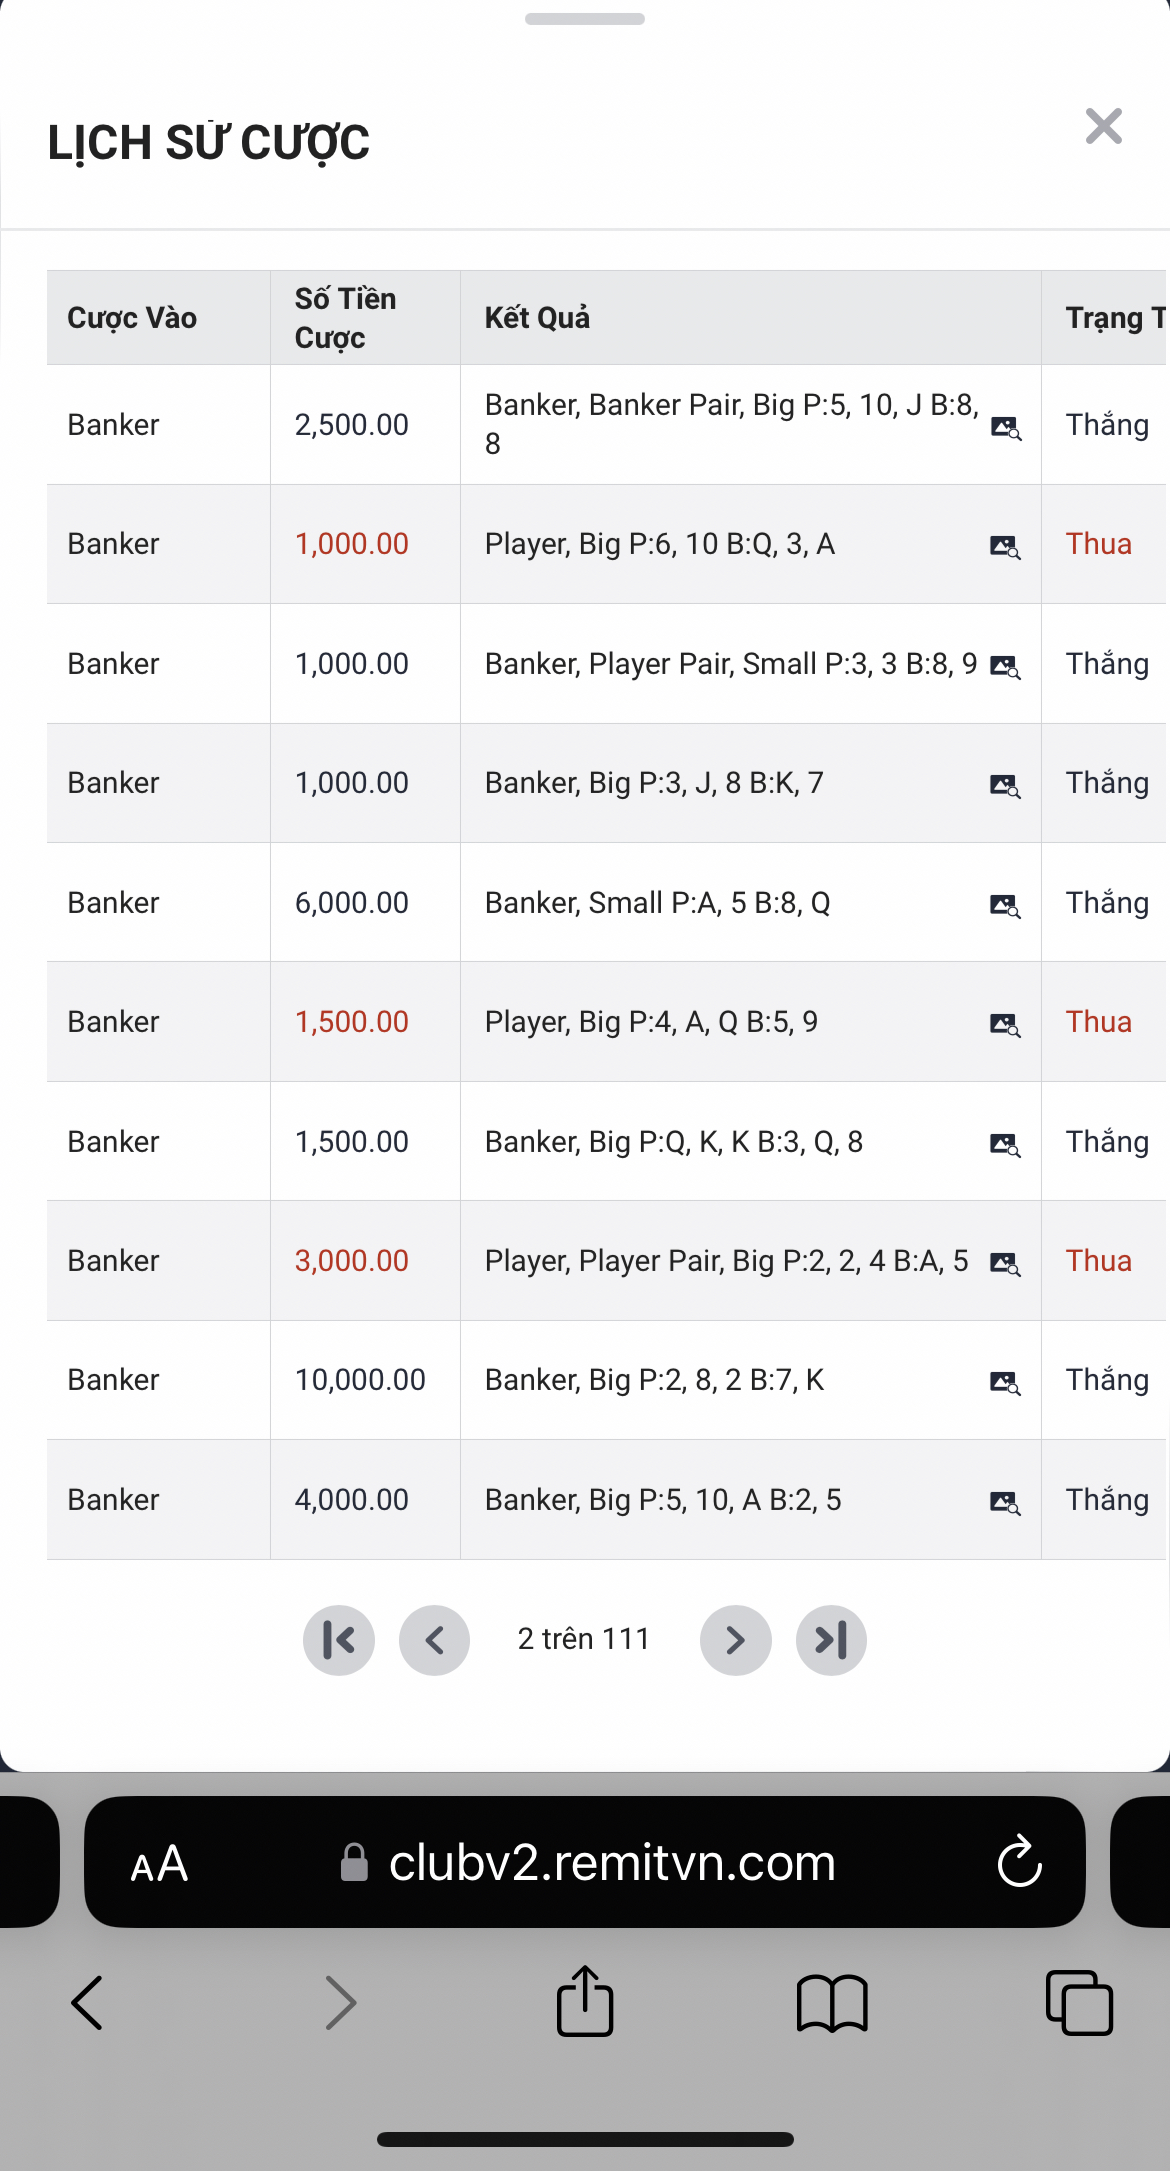Go back in Safari browser

pyautogui.click(x=88, y=2003)
